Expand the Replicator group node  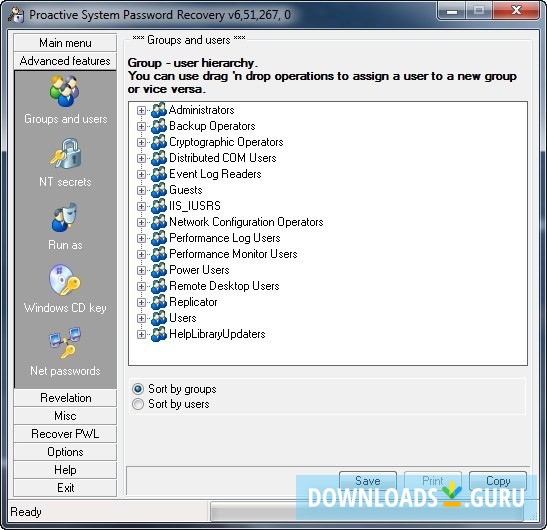click(141, 303)
